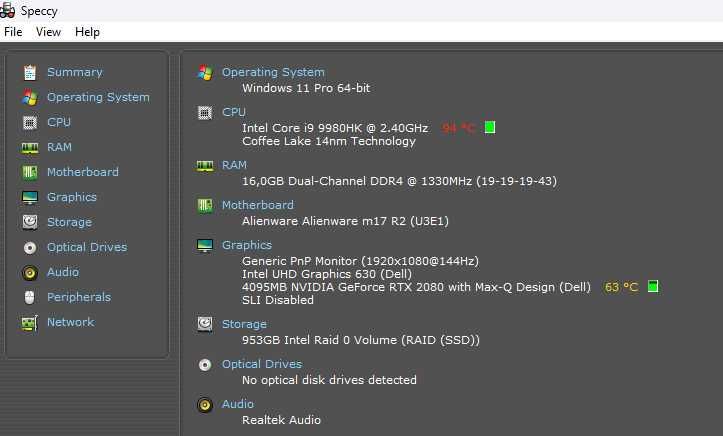This screenshot has height=436, width=723.
Task: Select Network in the sidebar
Action: [71, 322]
